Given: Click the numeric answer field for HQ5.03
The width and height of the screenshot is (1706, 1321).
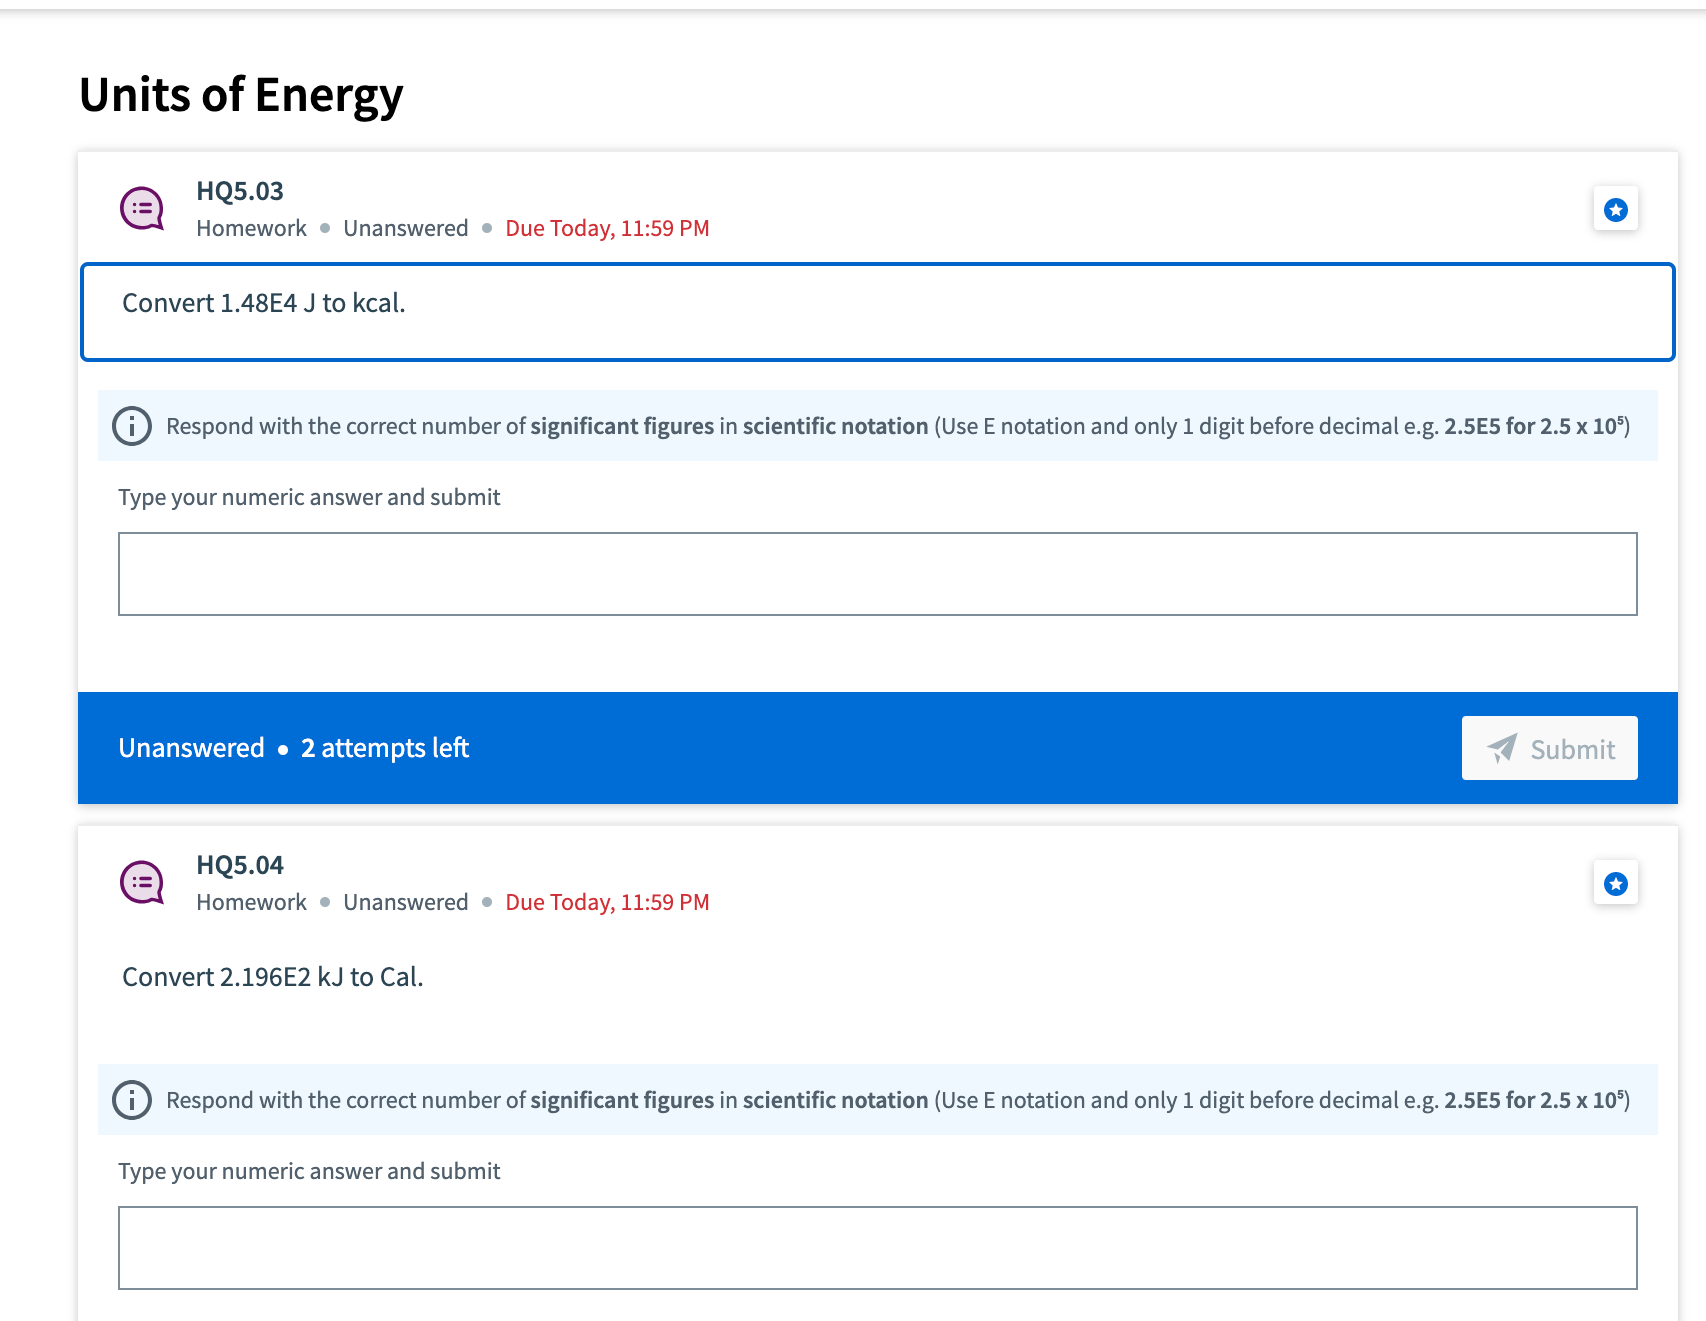Looking at the screenshot, I should [876, 572].
